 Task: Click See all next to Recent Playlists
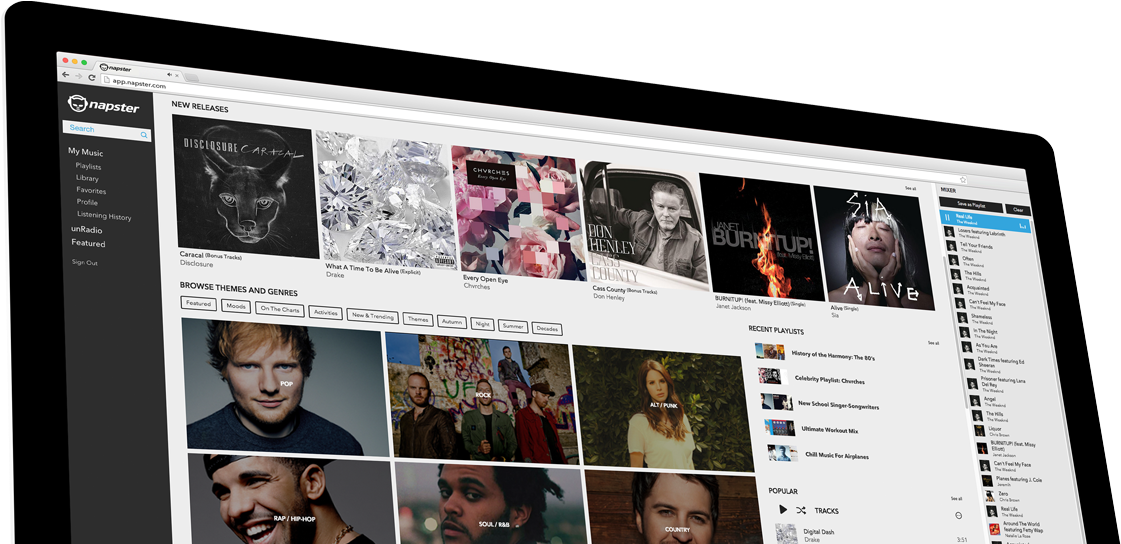[932, 343]
